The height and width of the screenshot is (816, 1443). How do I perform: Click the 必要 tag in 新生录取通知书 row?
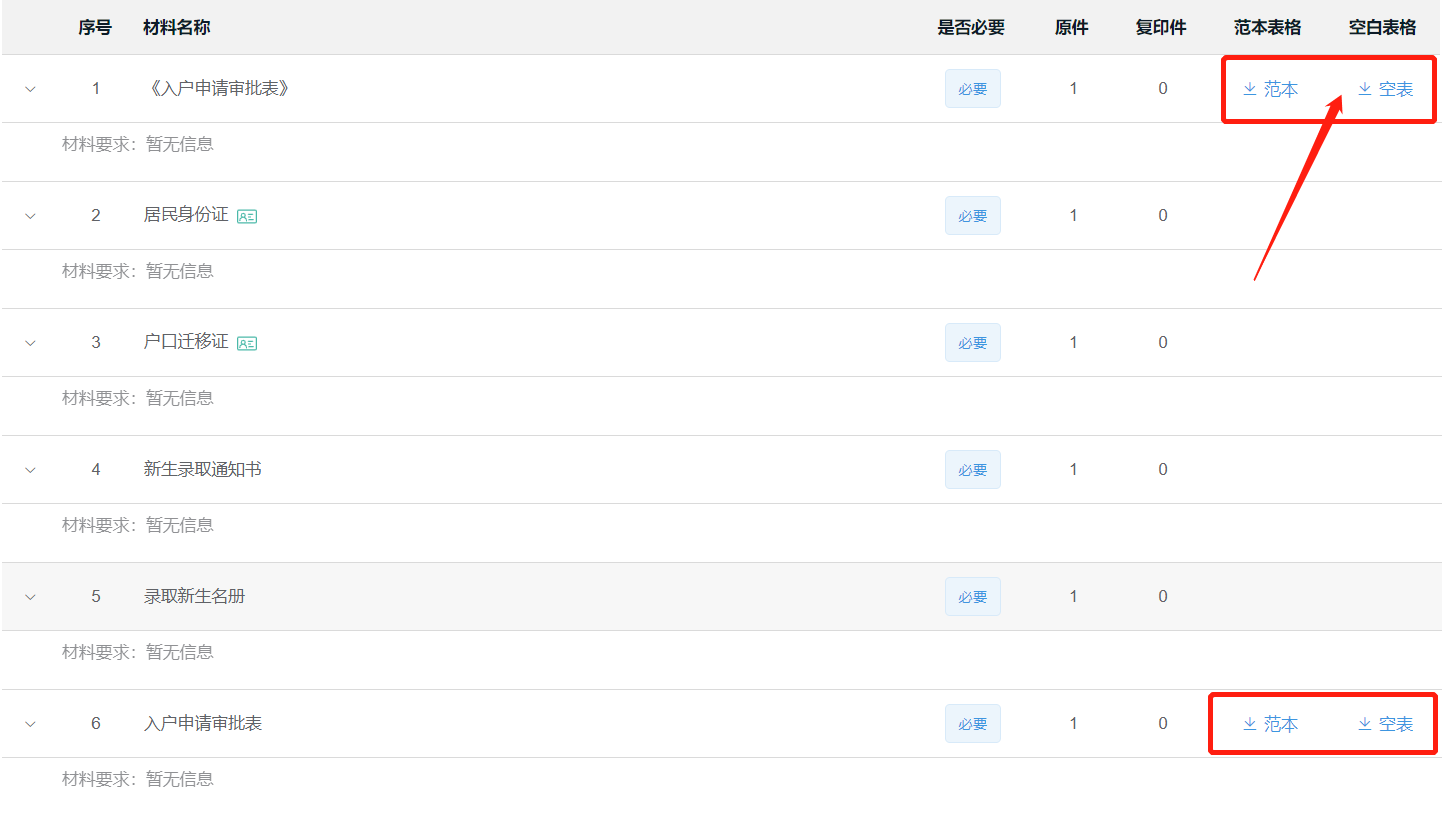click(972, 470)
